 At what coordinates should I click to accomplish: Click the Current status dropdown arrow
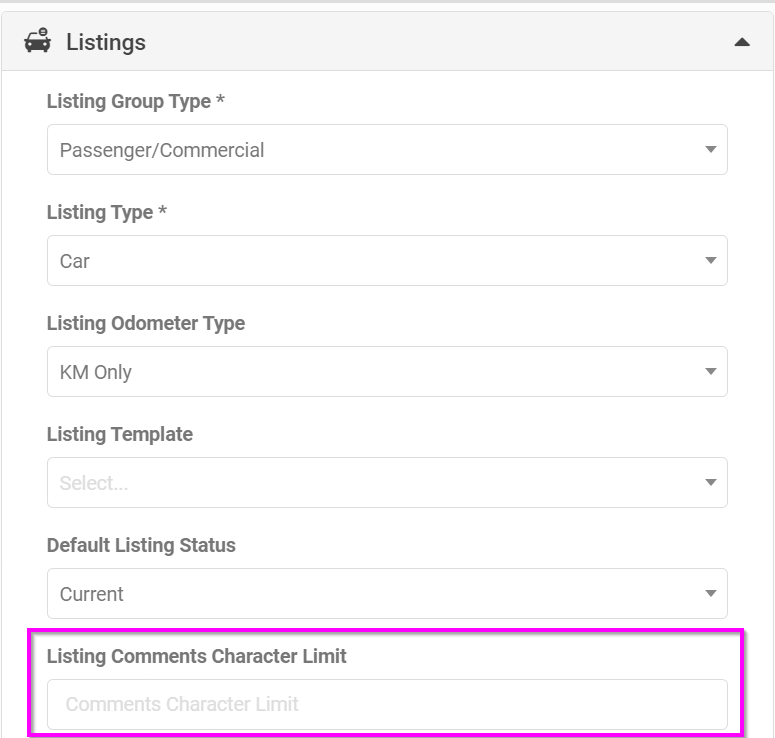[x=711, y=593]
